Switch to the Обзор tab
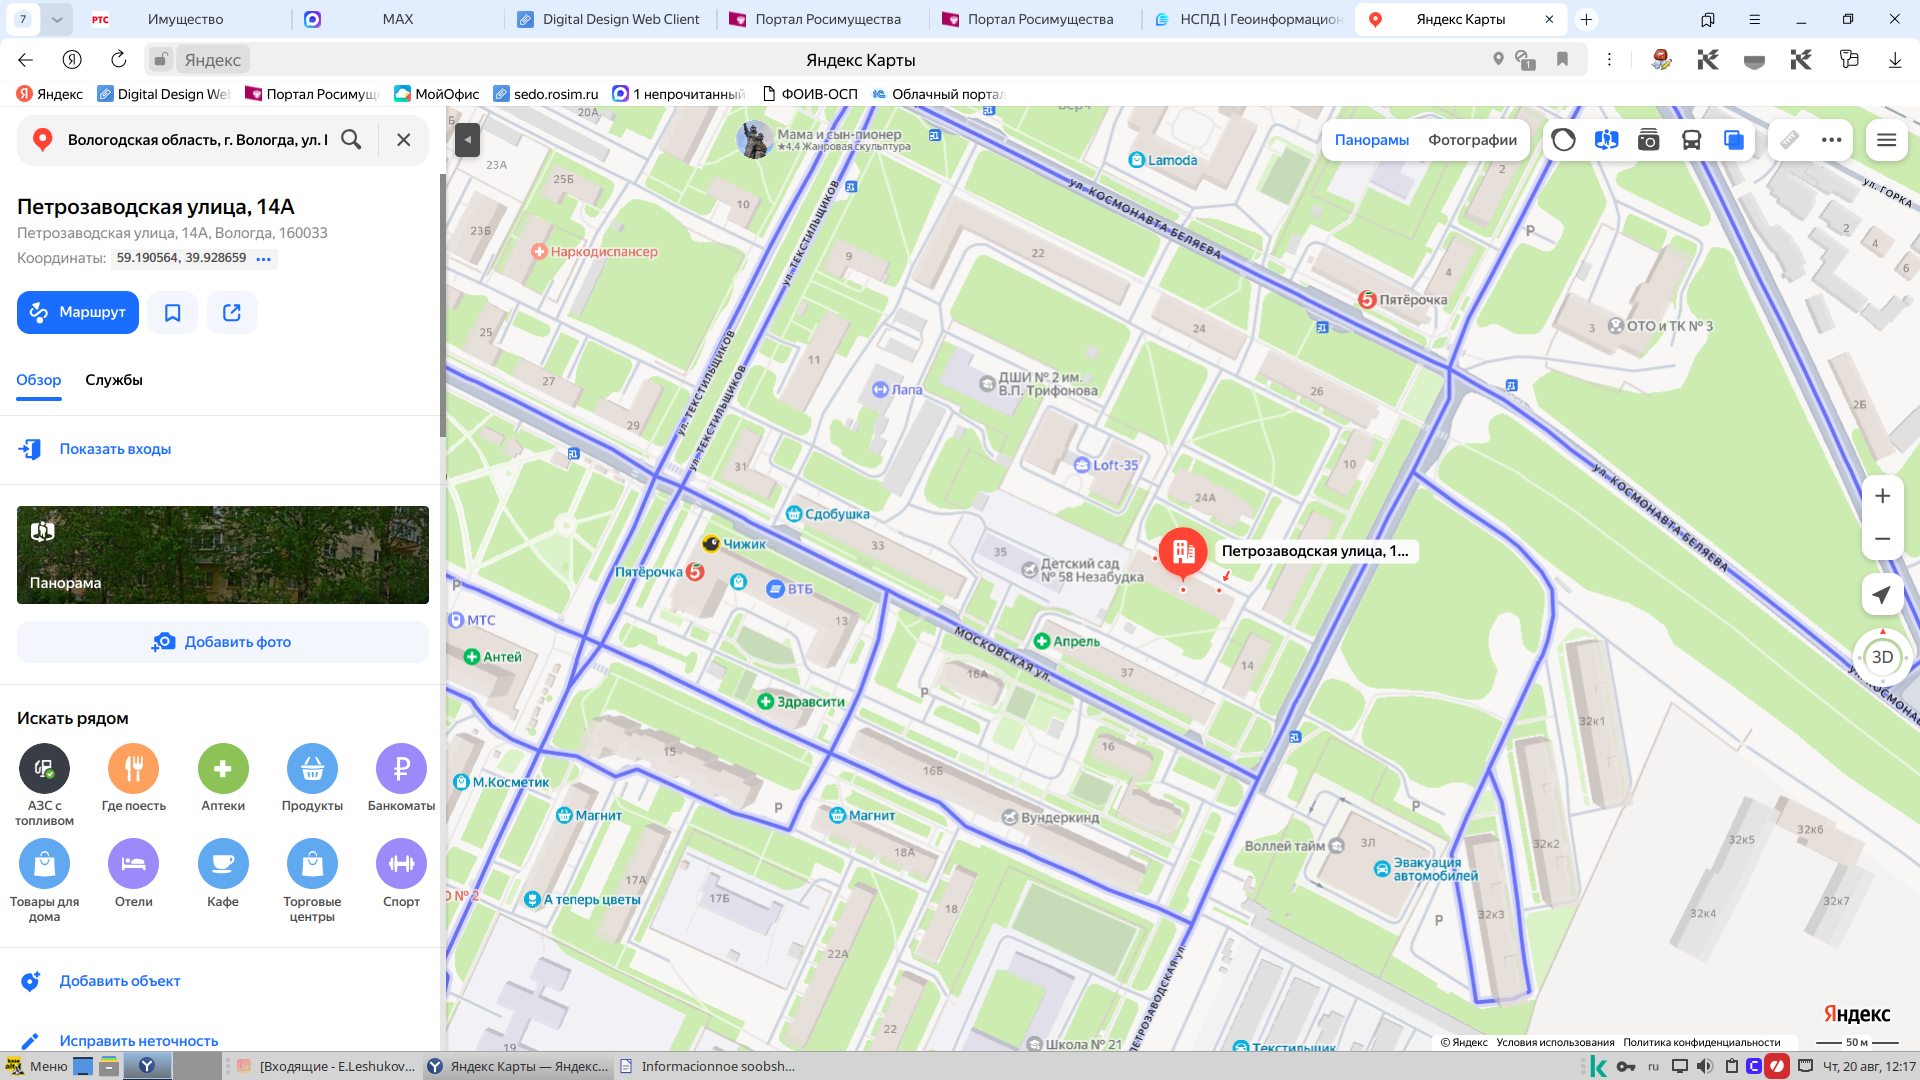This screenshot has width=1920, height=1080. tap(39, 380)
